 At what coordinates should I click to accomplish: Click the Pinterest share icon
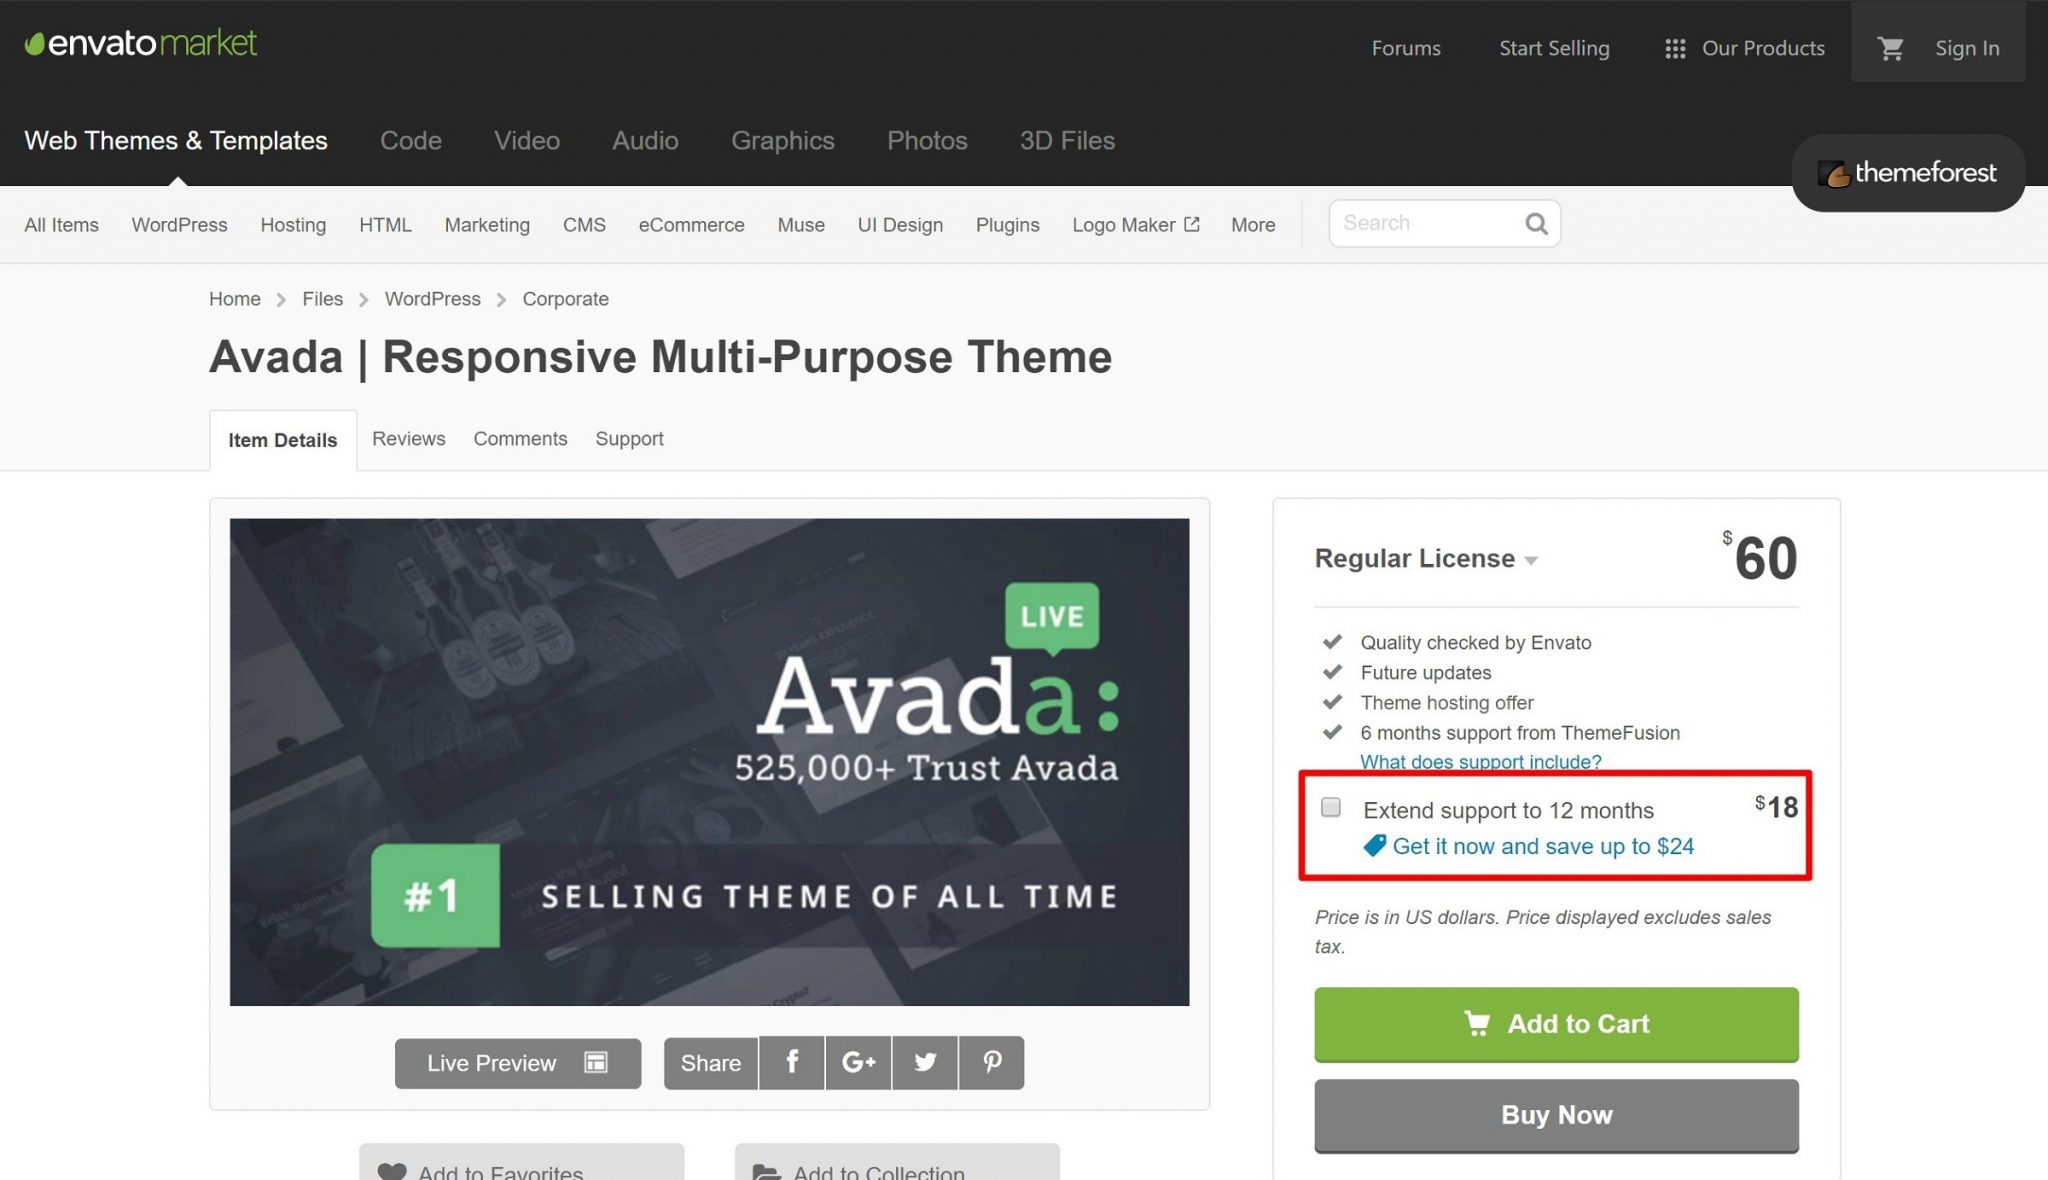point(992,1062)
